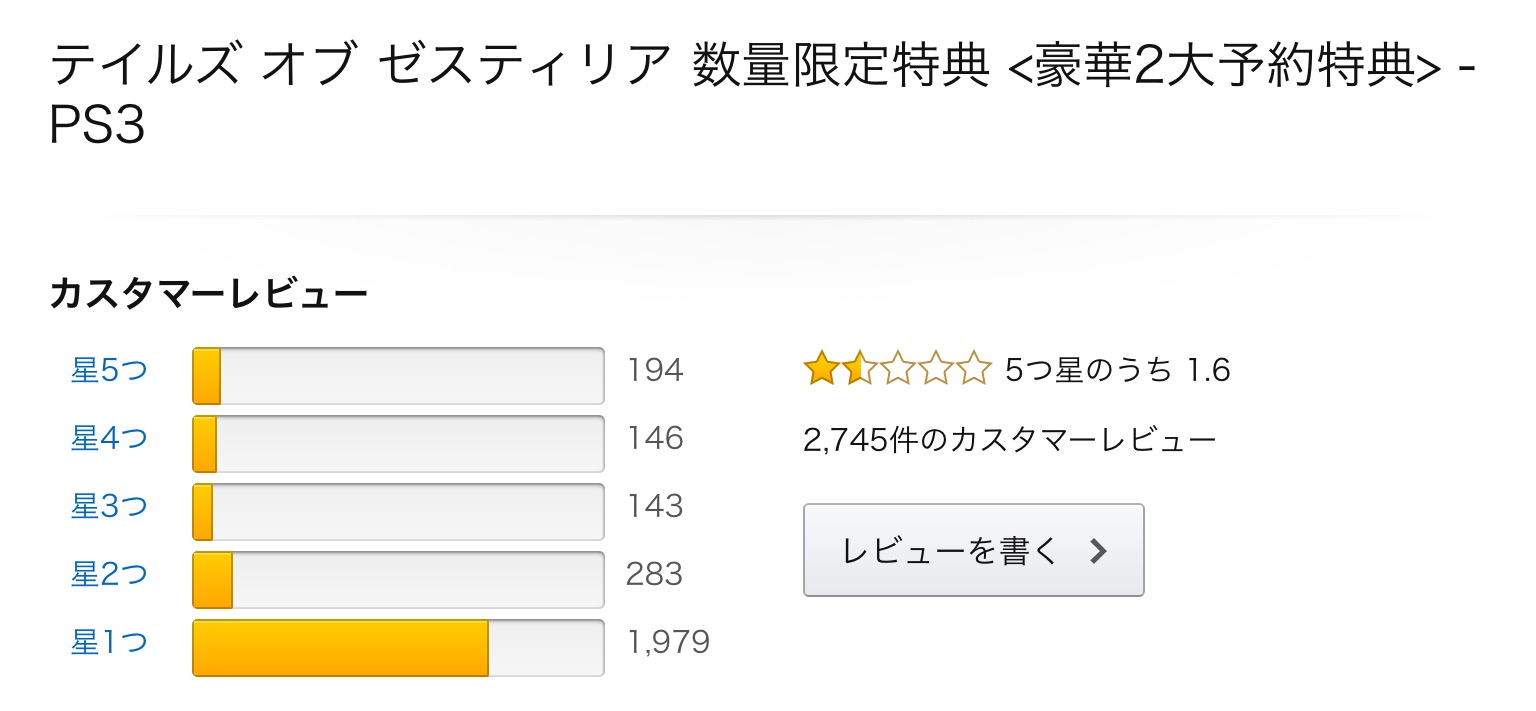Screen dimensions: 1536x711
Task: Click the 4-star histogram bar
Action: click(398, 444)
